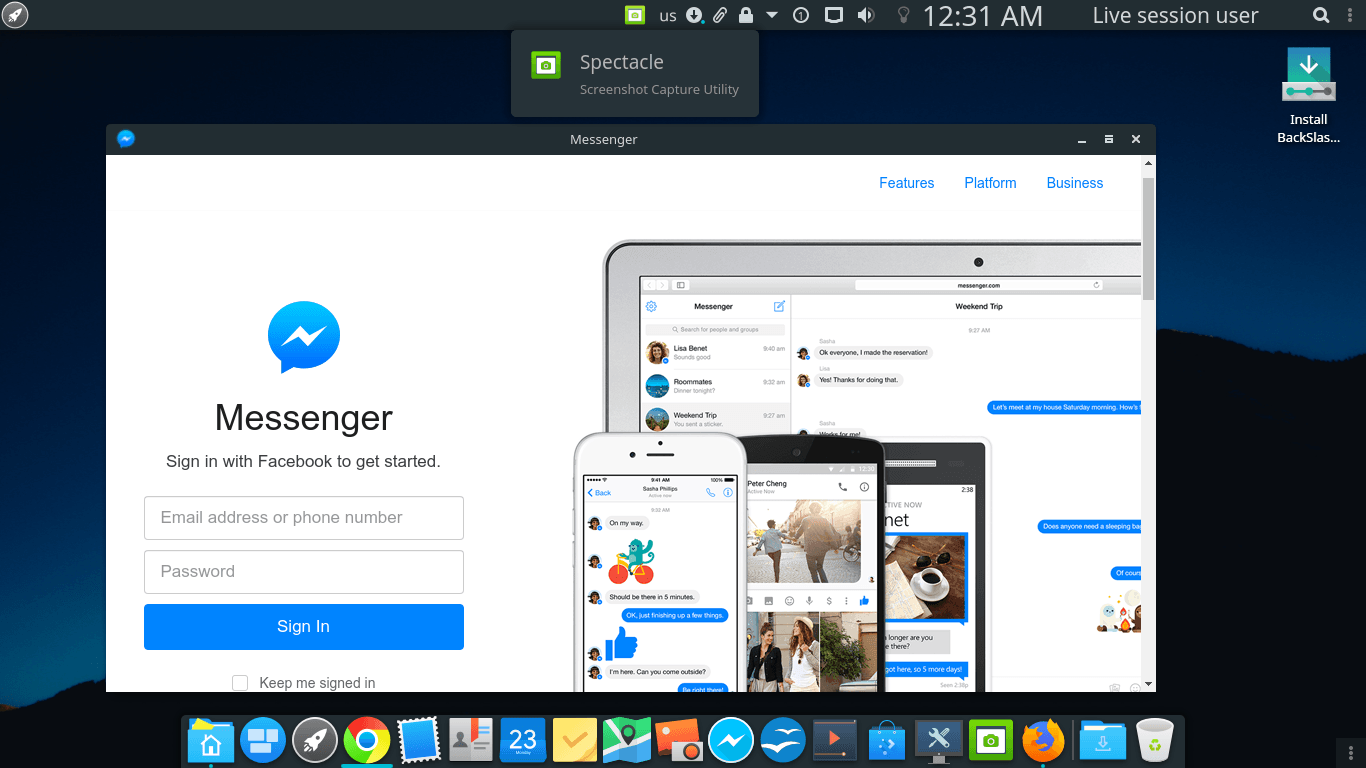
Task: Open the Calendar app showing 23
Action: pyautogui.click(x=523, y=741)
